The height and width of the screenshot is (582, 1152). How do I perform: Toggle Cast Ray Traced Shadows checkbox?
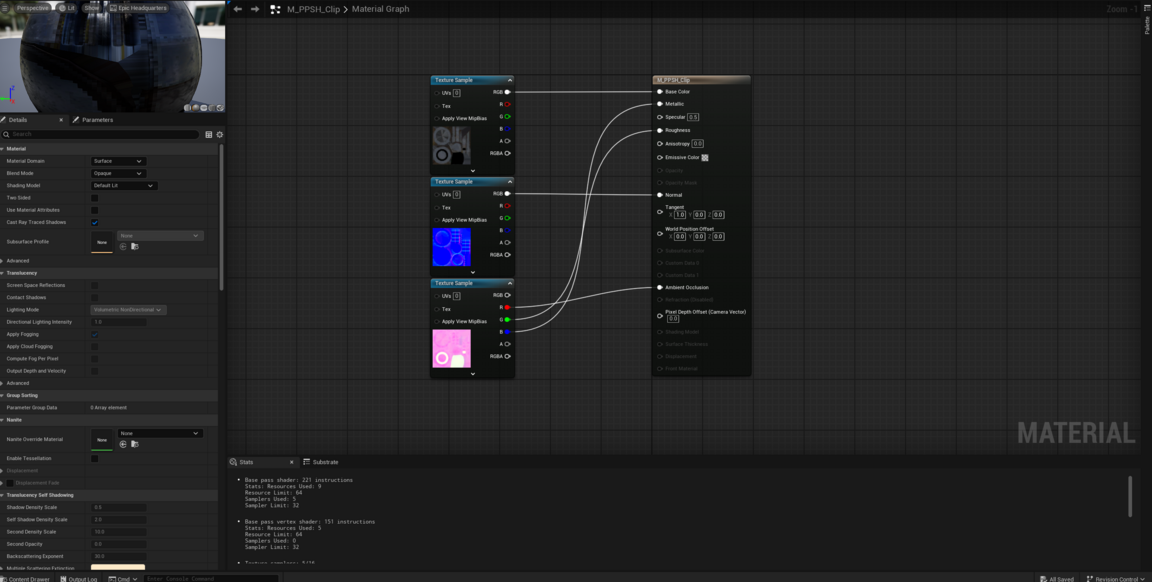click(x=95, y=222)
